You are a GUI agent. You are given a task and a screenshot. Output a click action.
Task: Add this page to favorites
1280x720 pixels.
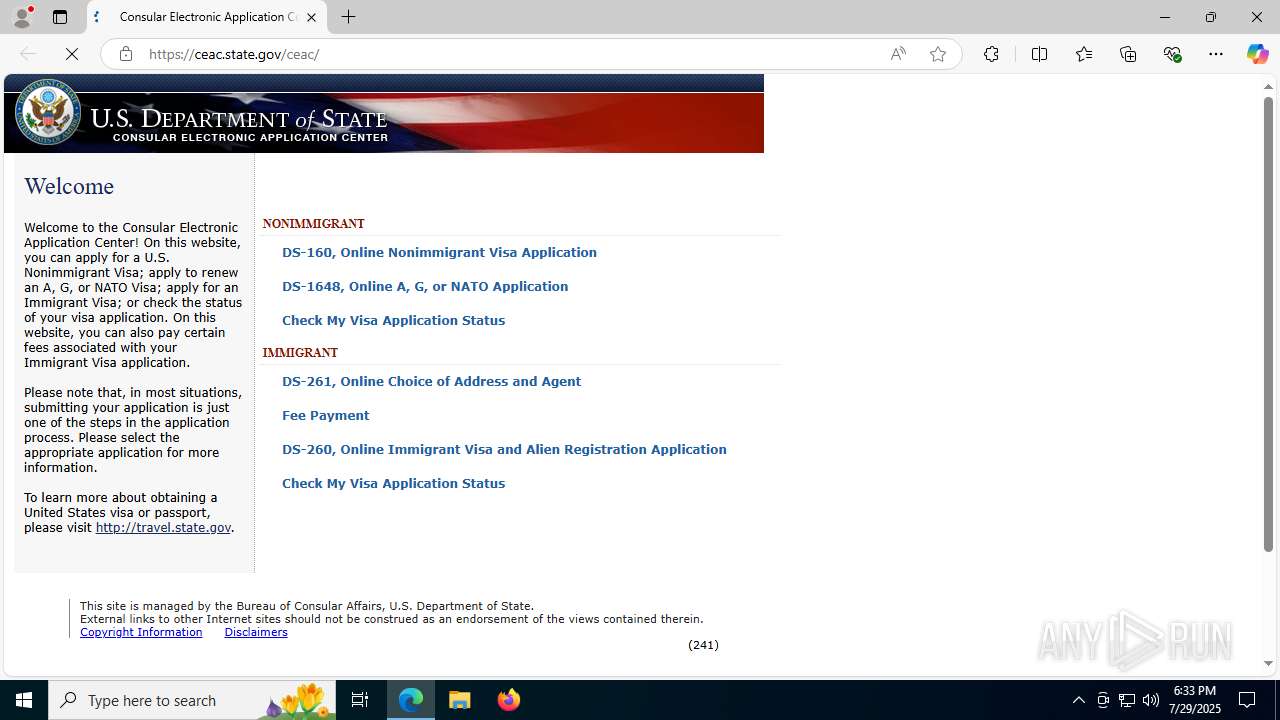pos(938,54)
